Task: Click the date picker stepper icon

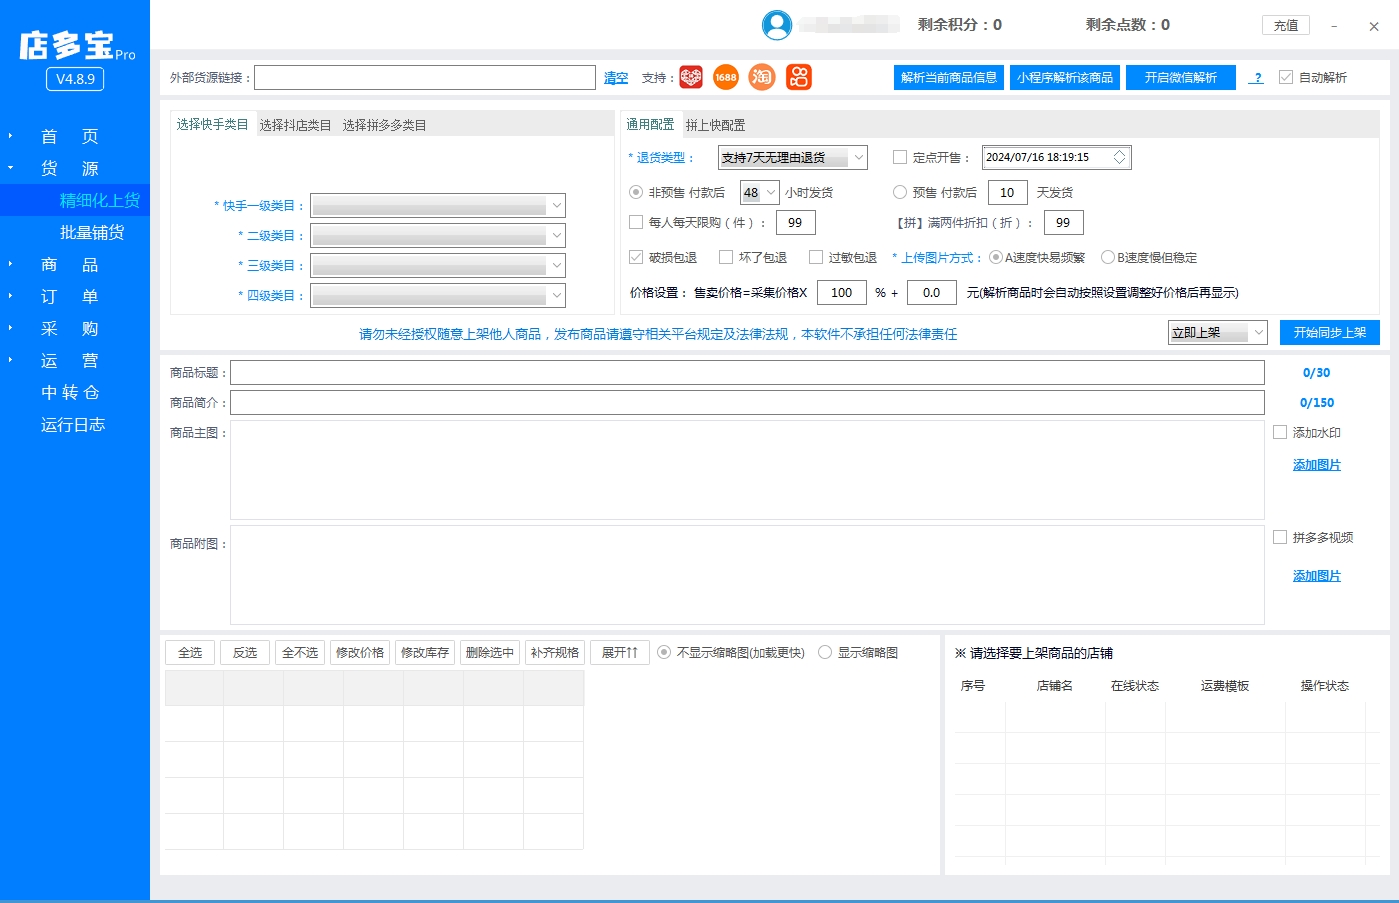Action: point(1120,157)
